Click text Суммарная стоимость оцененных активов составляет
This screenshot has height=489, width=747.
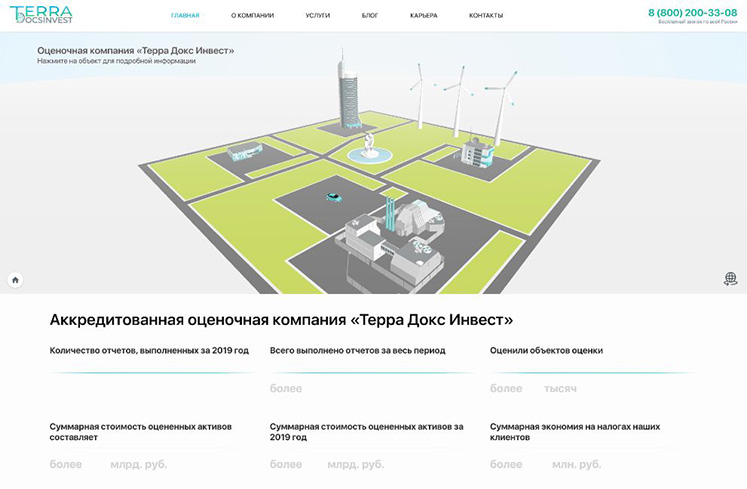[x=141, y=432]
